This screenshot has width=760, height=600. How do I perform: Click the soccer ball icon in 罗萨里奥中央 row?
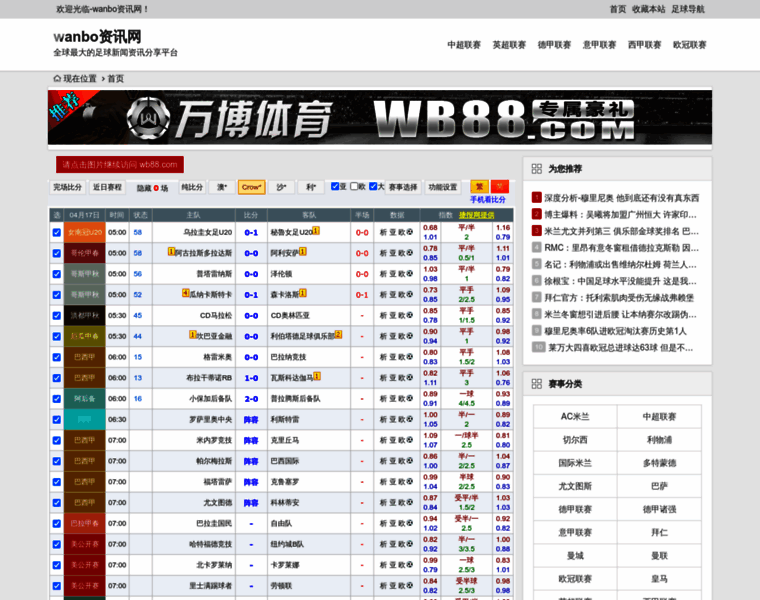410,419
